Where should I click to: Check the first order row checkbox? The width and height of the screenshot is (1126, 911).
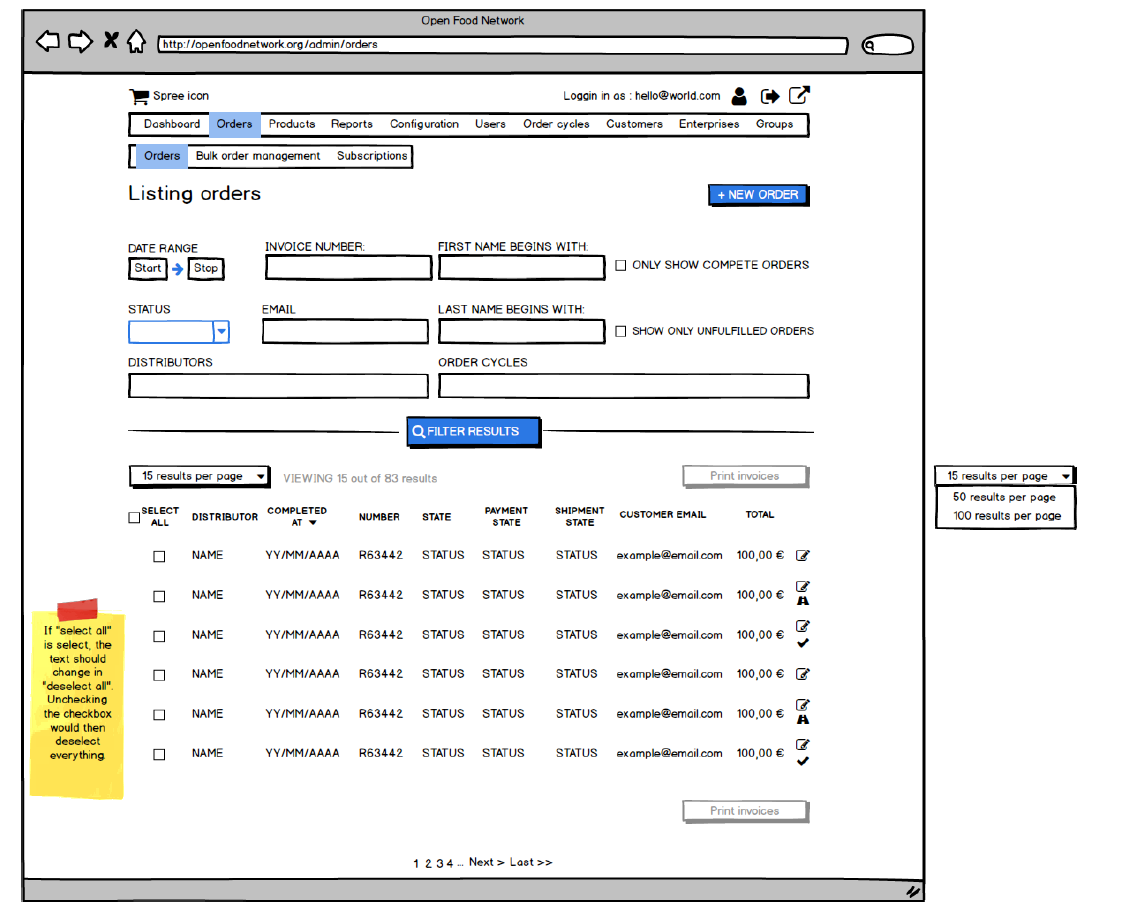[159, 556]
